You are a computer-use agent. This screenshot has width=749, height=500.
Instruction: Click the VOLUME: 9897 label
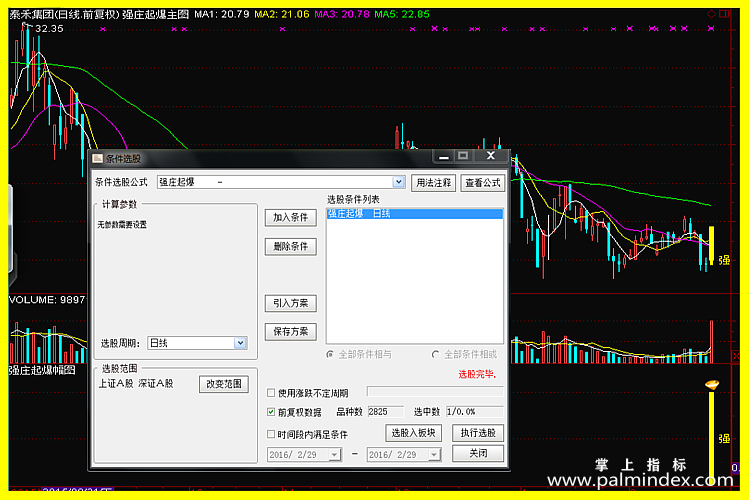47,300
